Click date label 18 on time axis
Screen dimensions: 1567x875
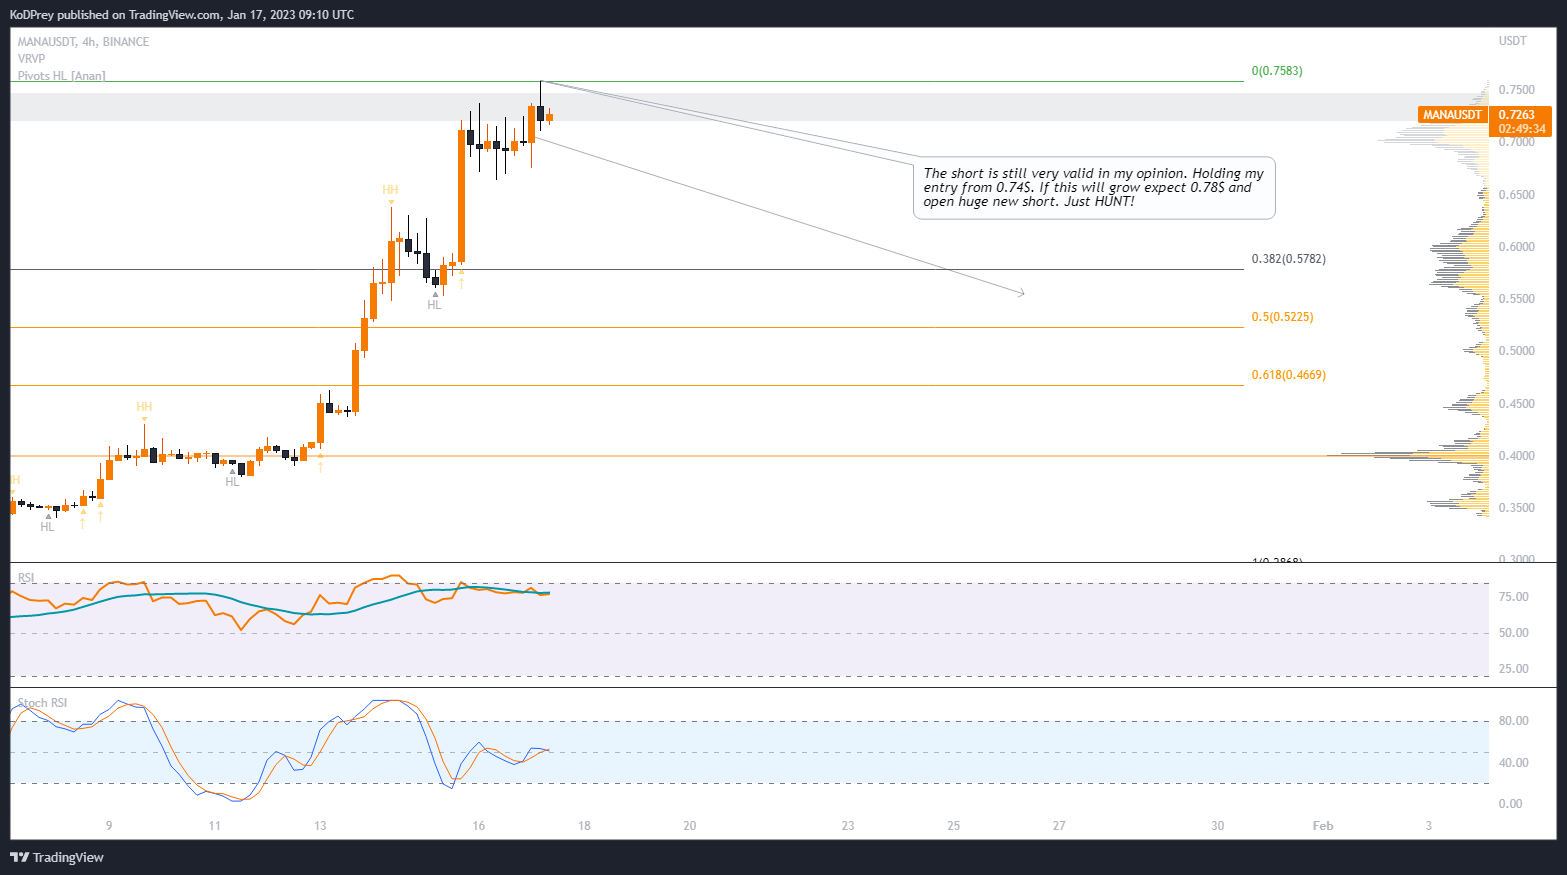point(584,826)
